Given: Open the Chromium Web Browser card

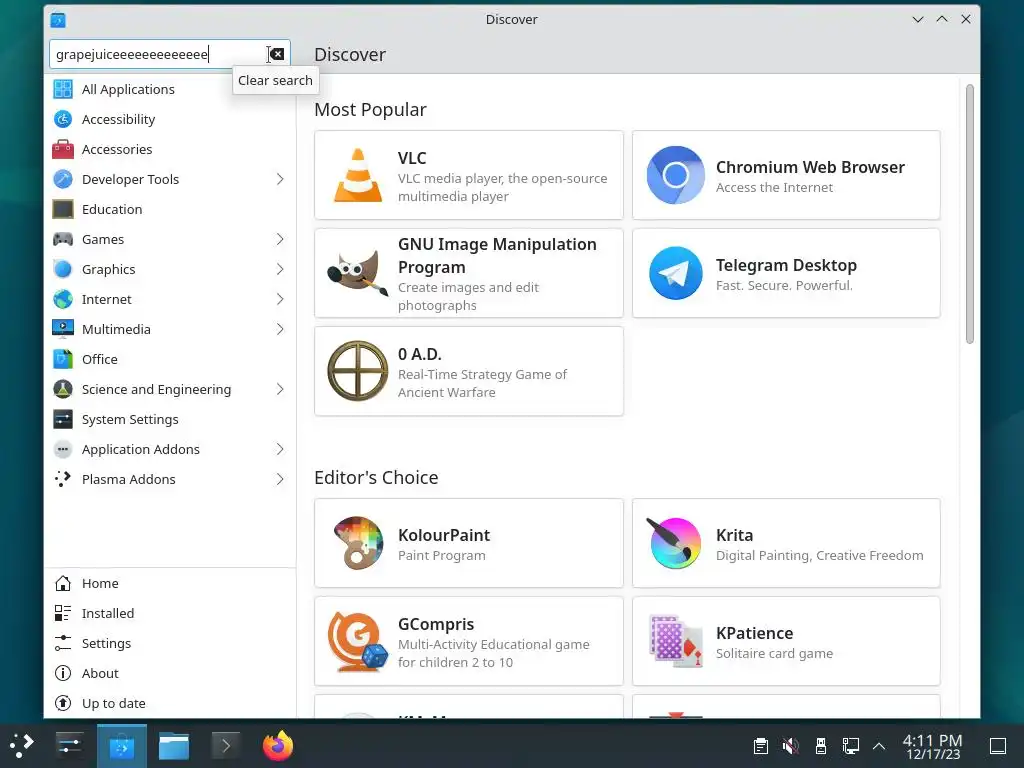Looking at the screenshot, I should coord(786,175).
